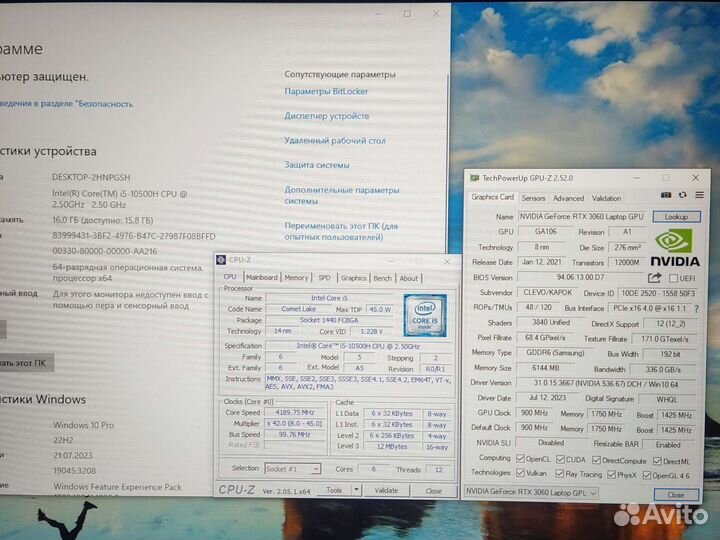
Task: Open the GPU selection dropdown in GPU-Z
Action: pos(530,492)
